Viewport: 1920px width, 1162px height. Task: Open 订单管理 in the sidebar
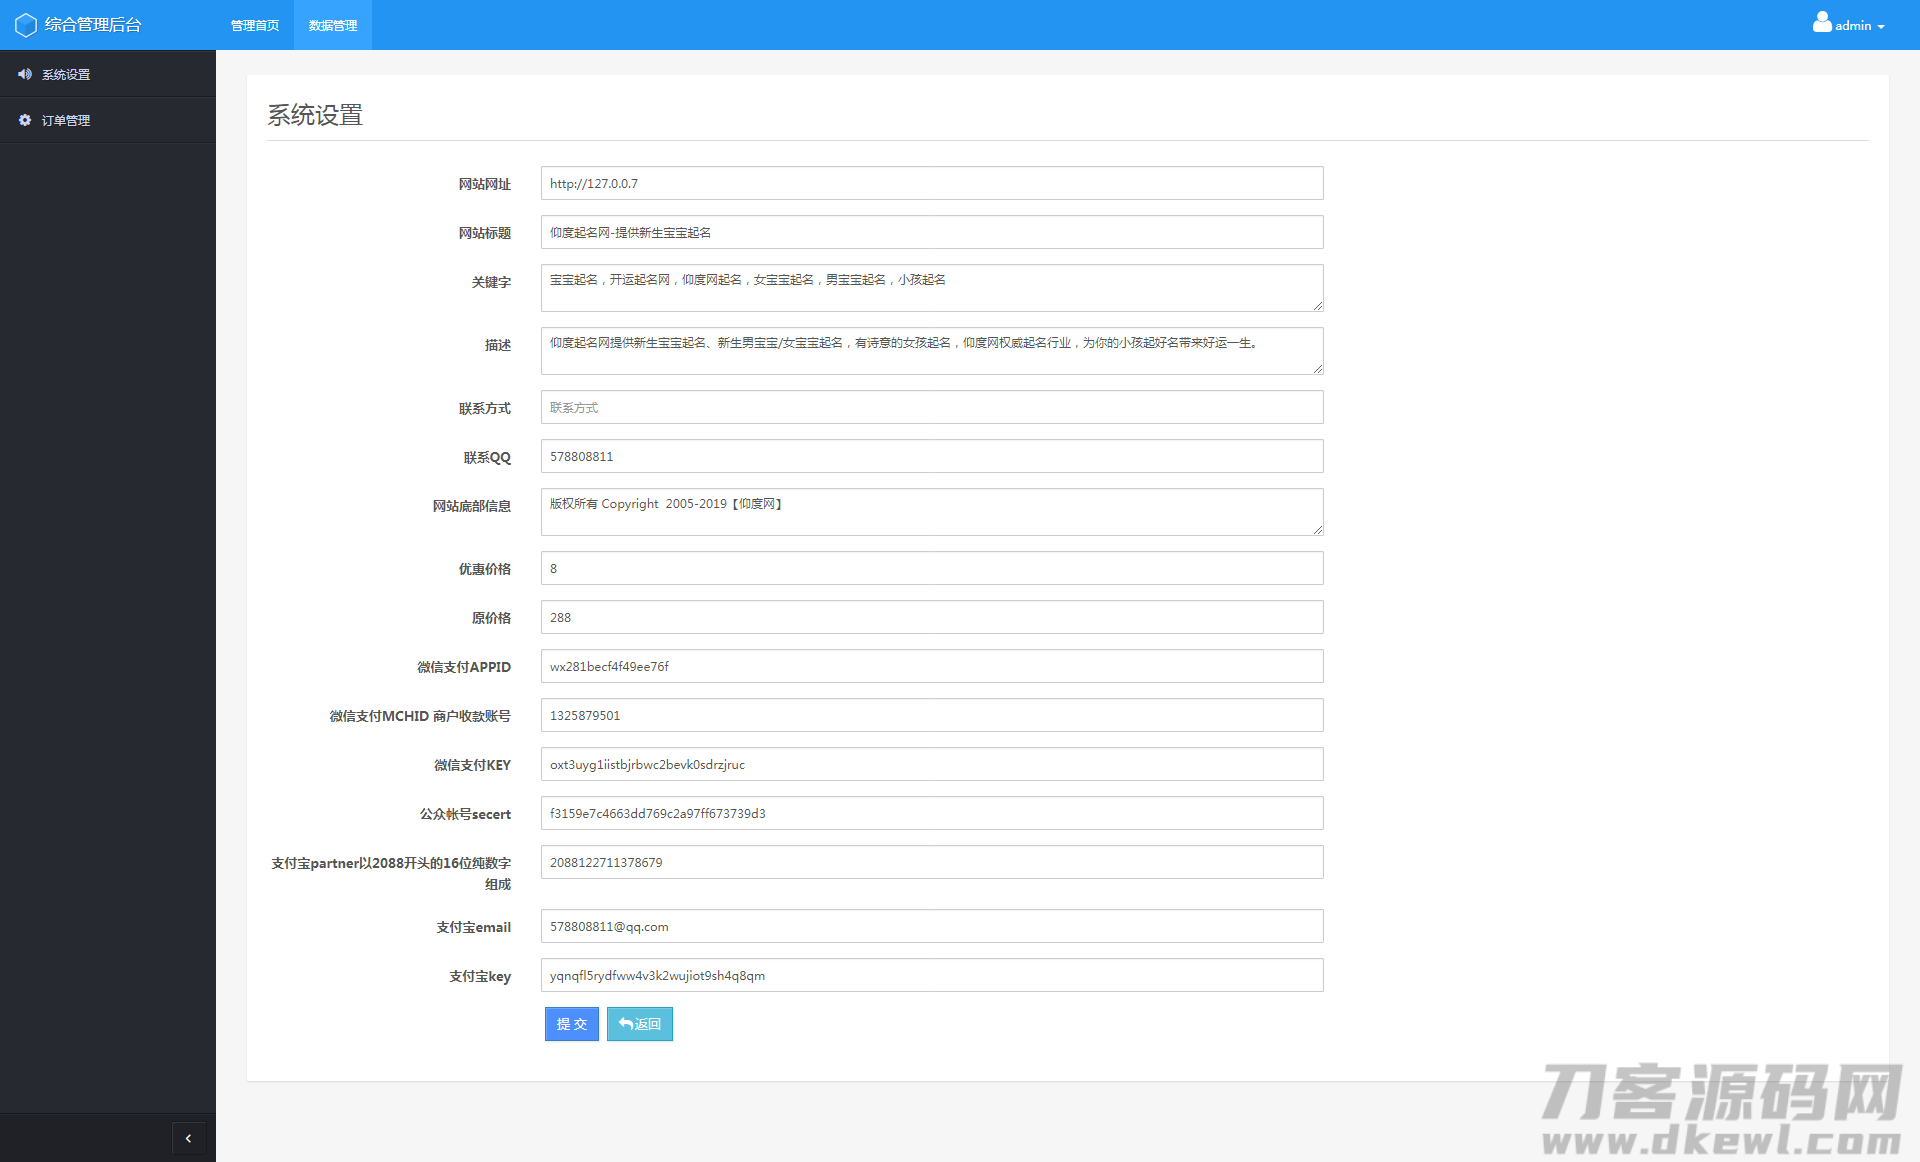click(66, 120)
